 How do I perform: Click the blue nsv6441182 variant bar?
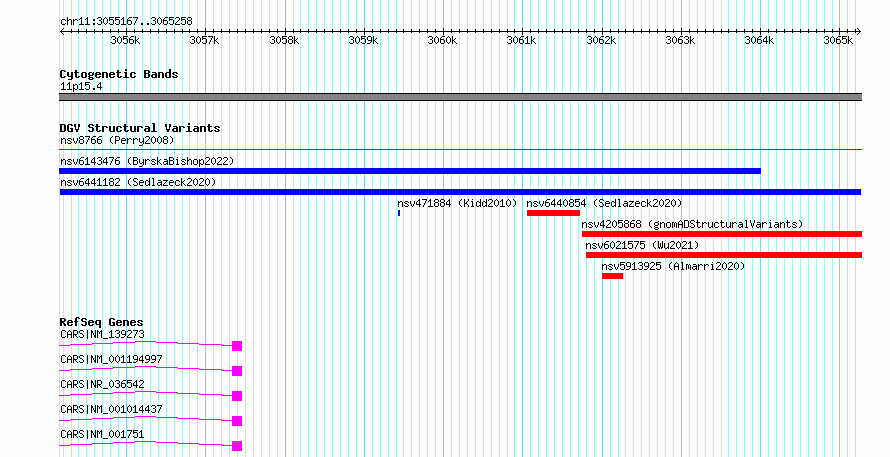click(460, 192)
